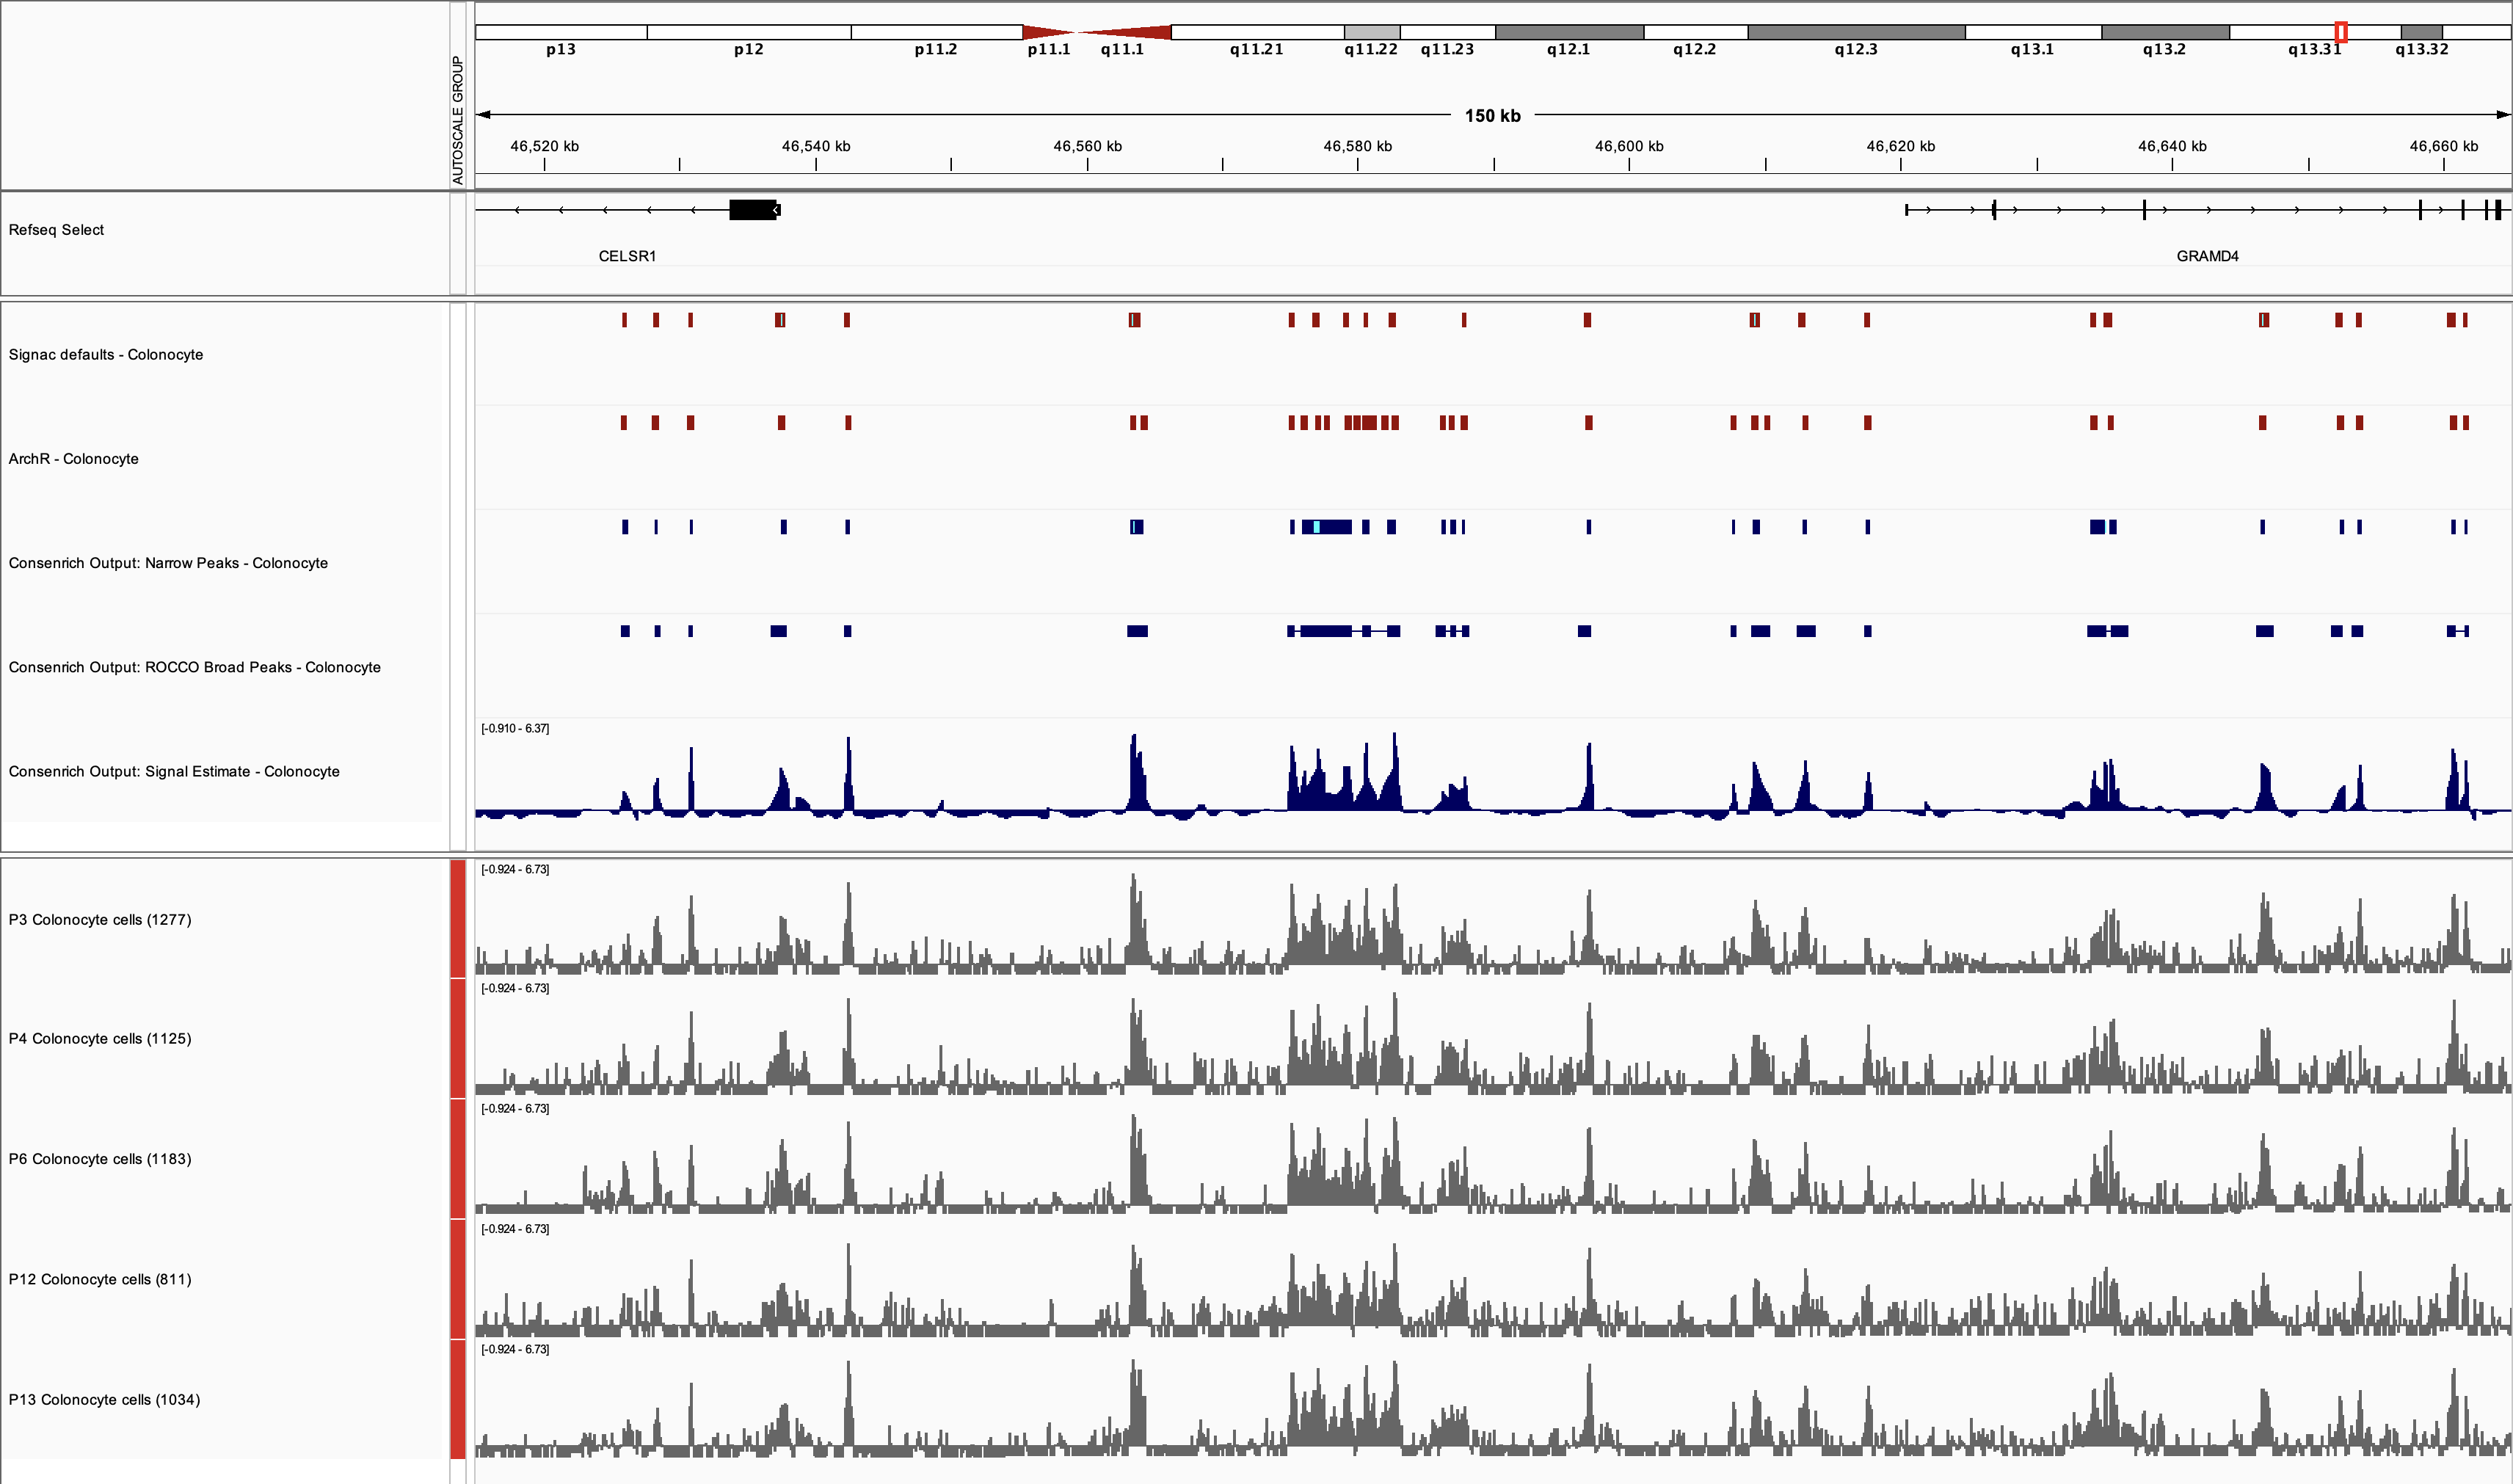Click the CELSR1 gene label
This screenshot has height=1484, width=2513.
tap(627, 256)
